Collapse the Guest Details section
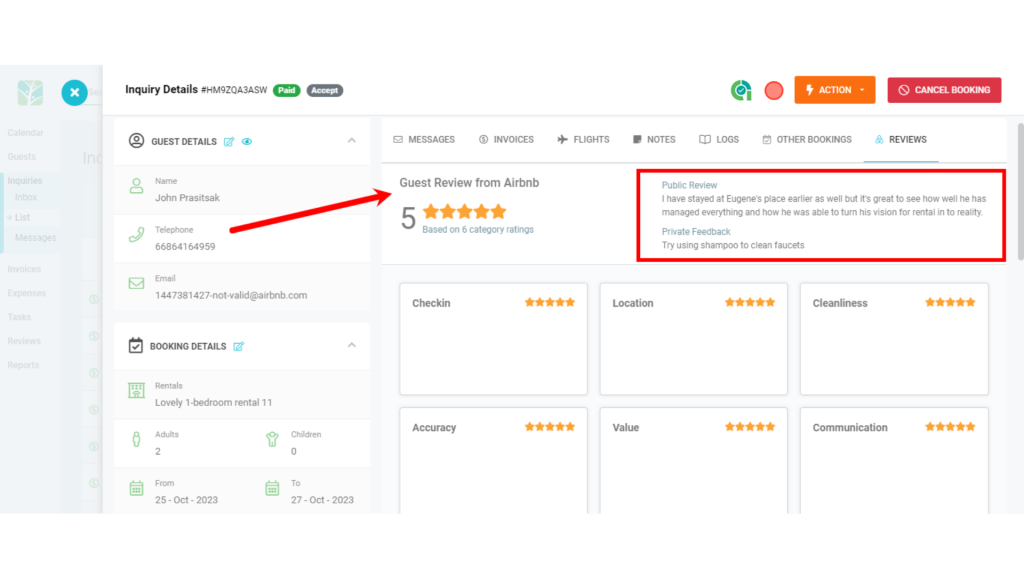Viewport: 1024px width, 576px height. 351,140
